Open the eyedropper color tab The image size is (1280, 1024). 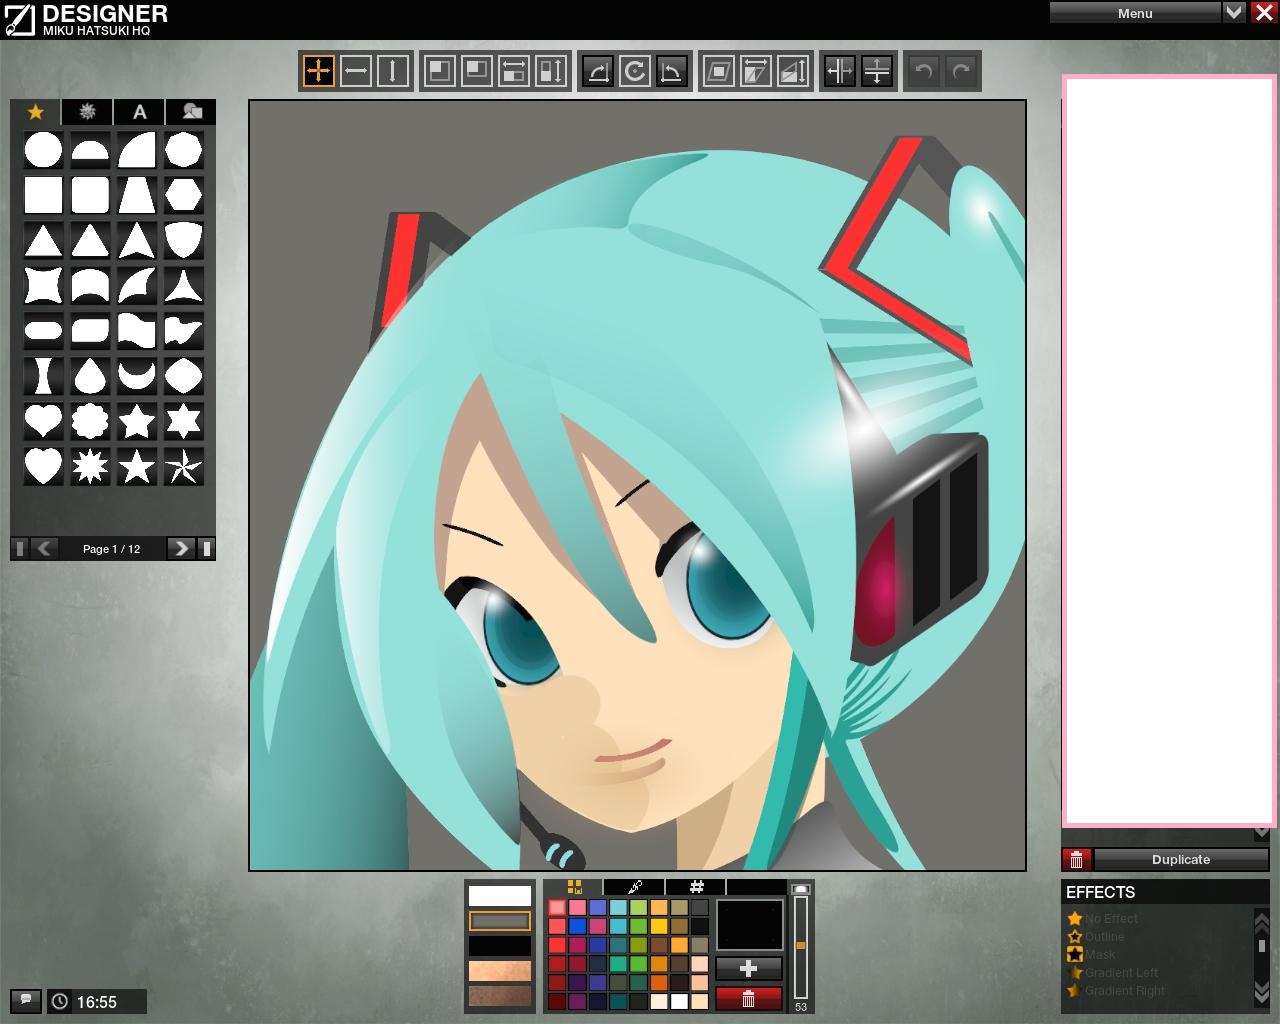(x=634, y=887)
